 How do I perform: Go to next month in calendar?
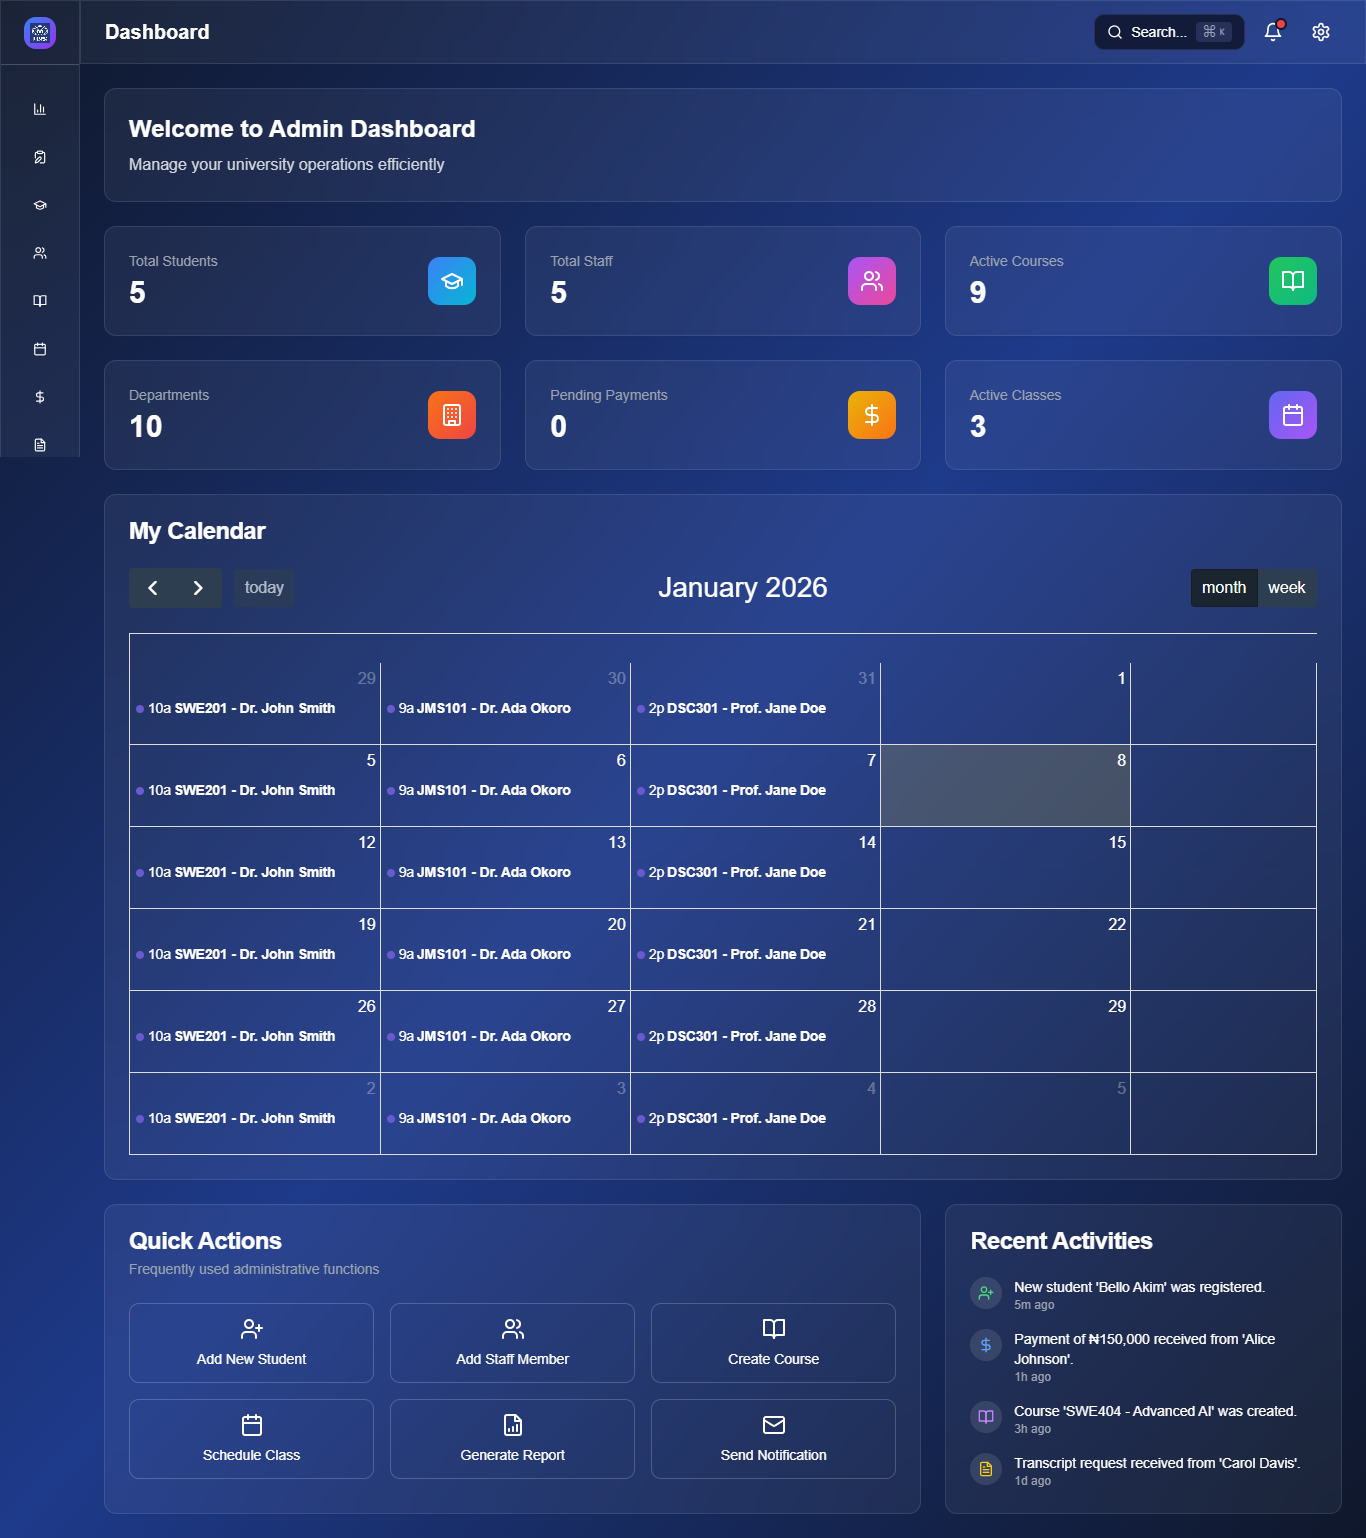coord(198,588)
